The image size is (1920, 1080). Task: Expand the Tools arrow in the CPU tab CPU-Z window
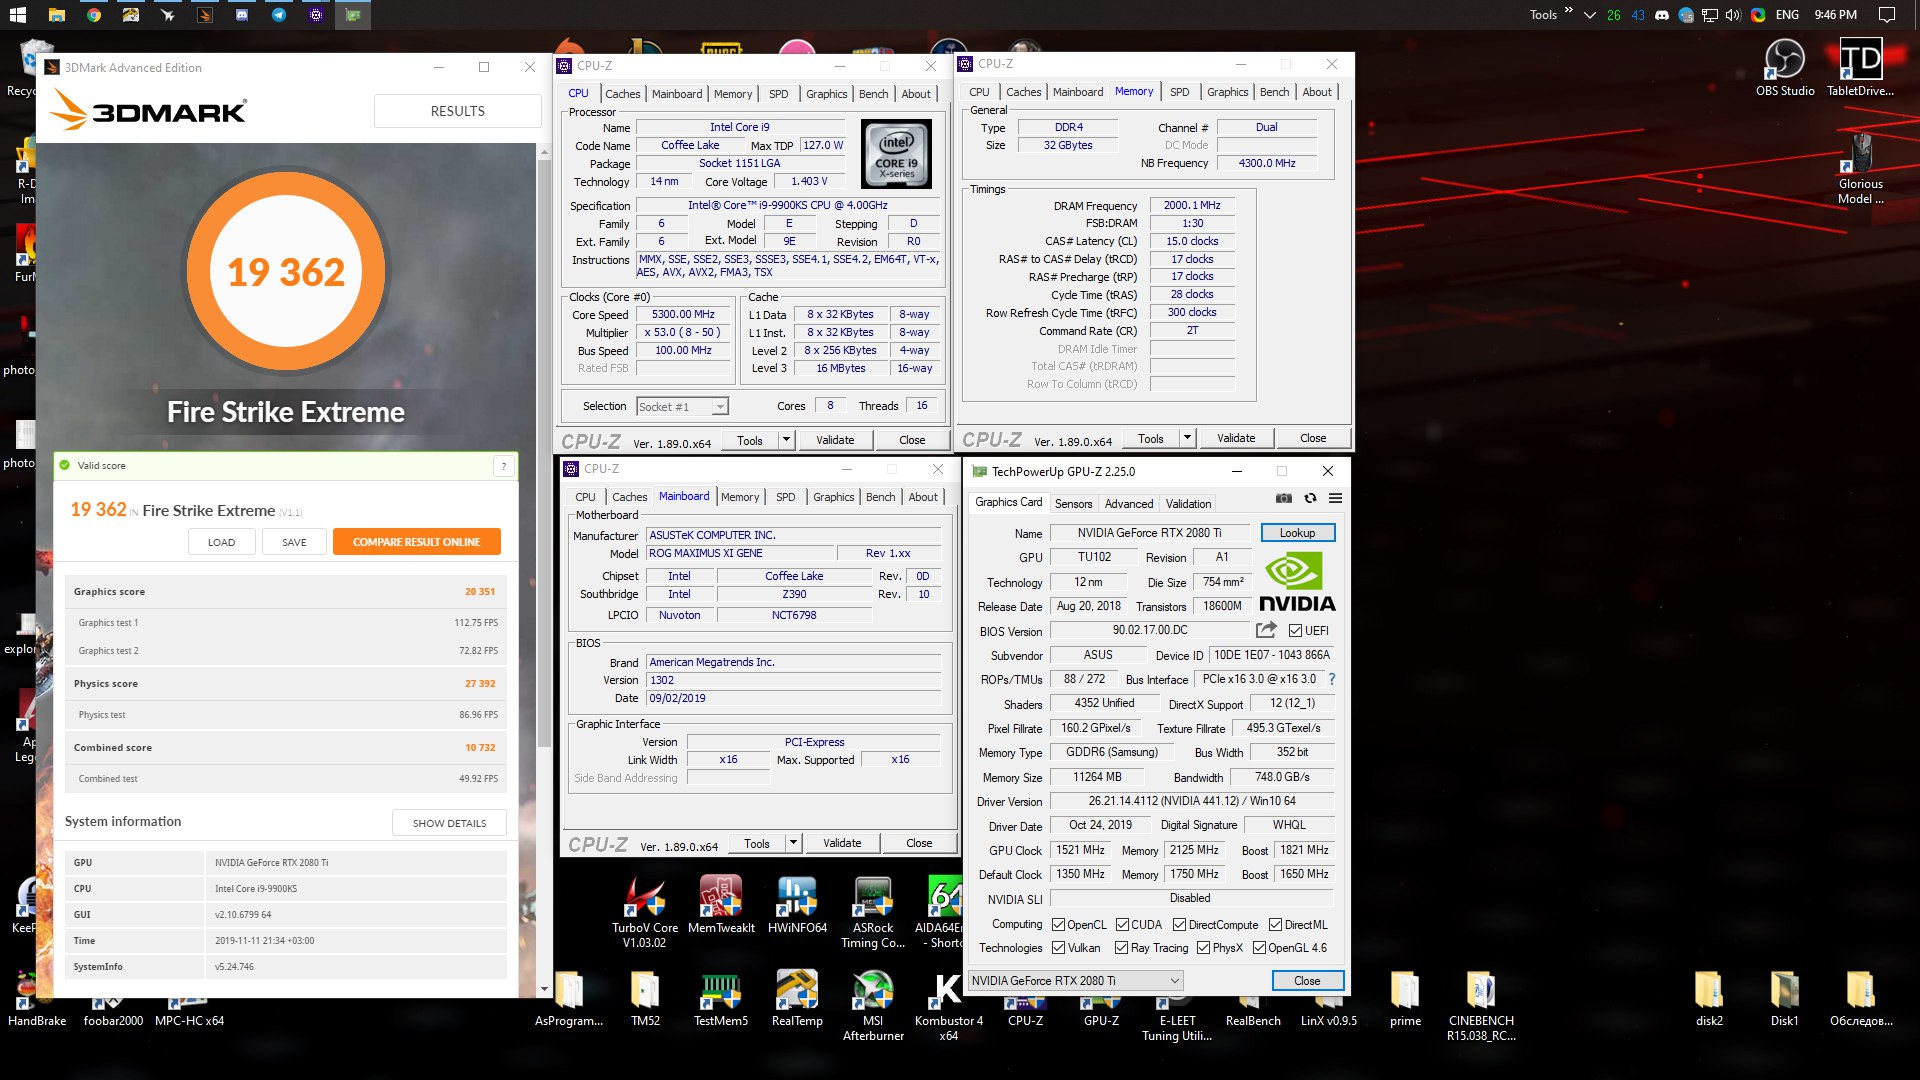[786, 440]
